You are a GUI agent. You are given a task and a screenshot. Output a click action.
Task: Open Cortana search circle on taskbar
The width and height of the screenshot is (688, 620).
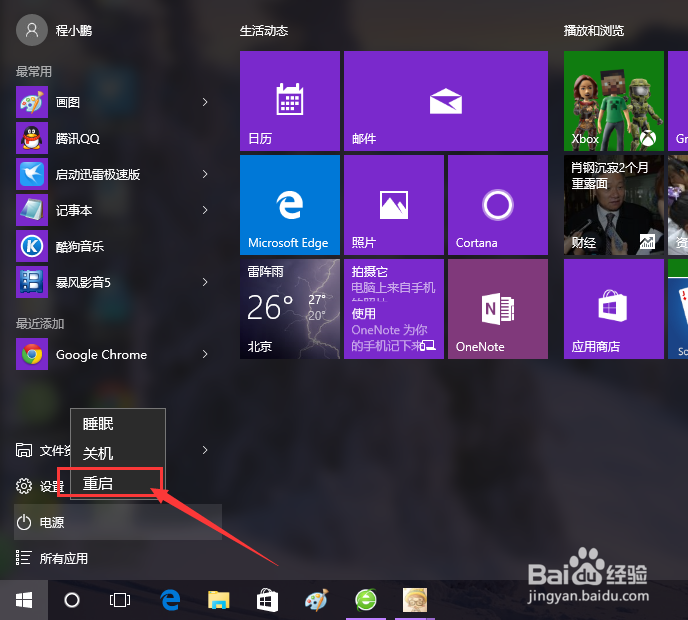[x=72, y=600]
